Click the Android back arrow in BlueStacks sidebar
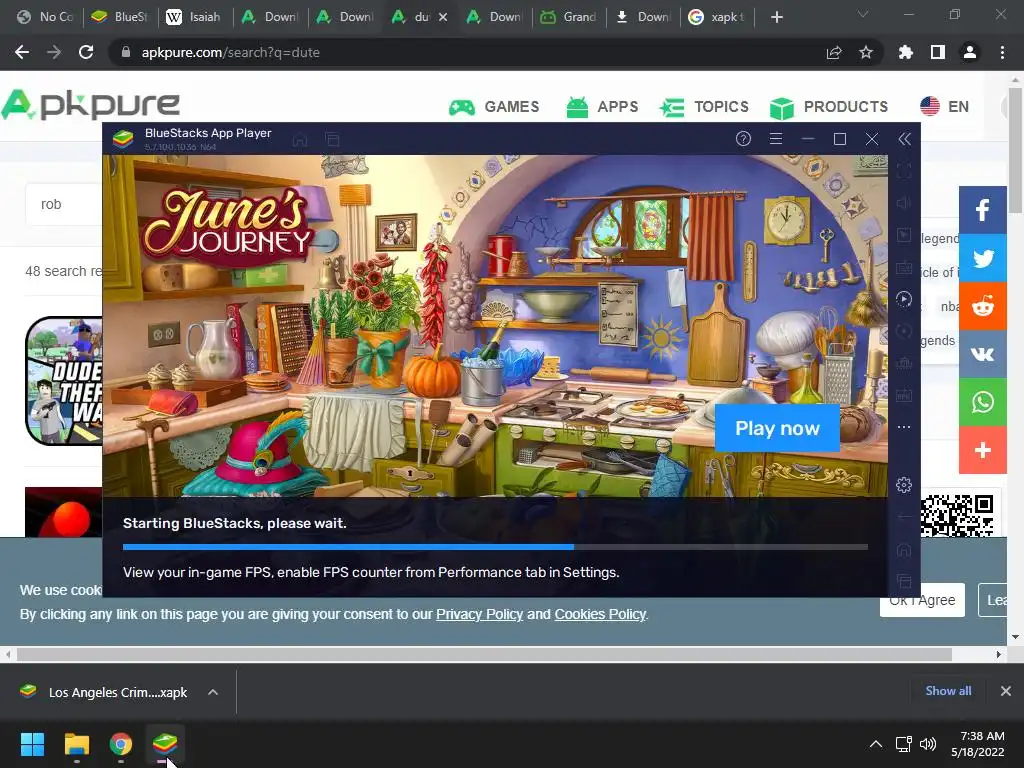The height and width of the screenshot is (768, 1024). point(904,517)
